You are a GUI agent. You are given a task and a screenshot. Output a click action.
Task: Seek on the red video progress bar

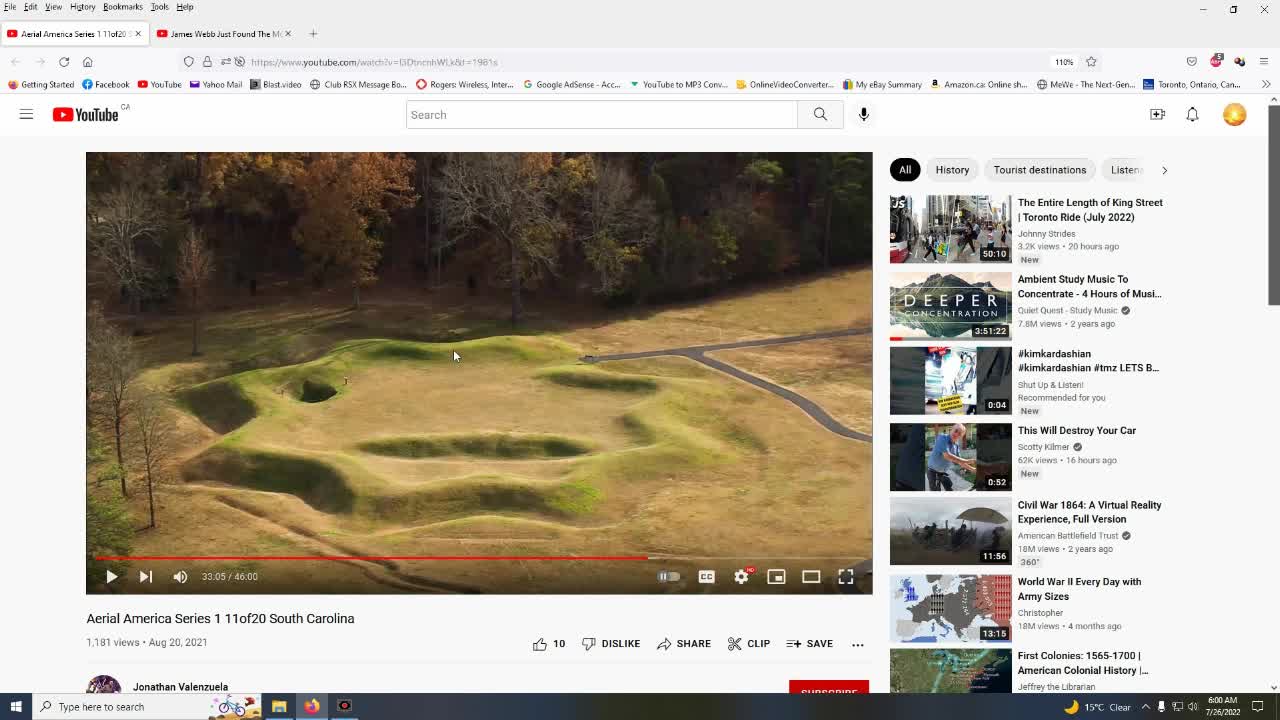(479, 558)
